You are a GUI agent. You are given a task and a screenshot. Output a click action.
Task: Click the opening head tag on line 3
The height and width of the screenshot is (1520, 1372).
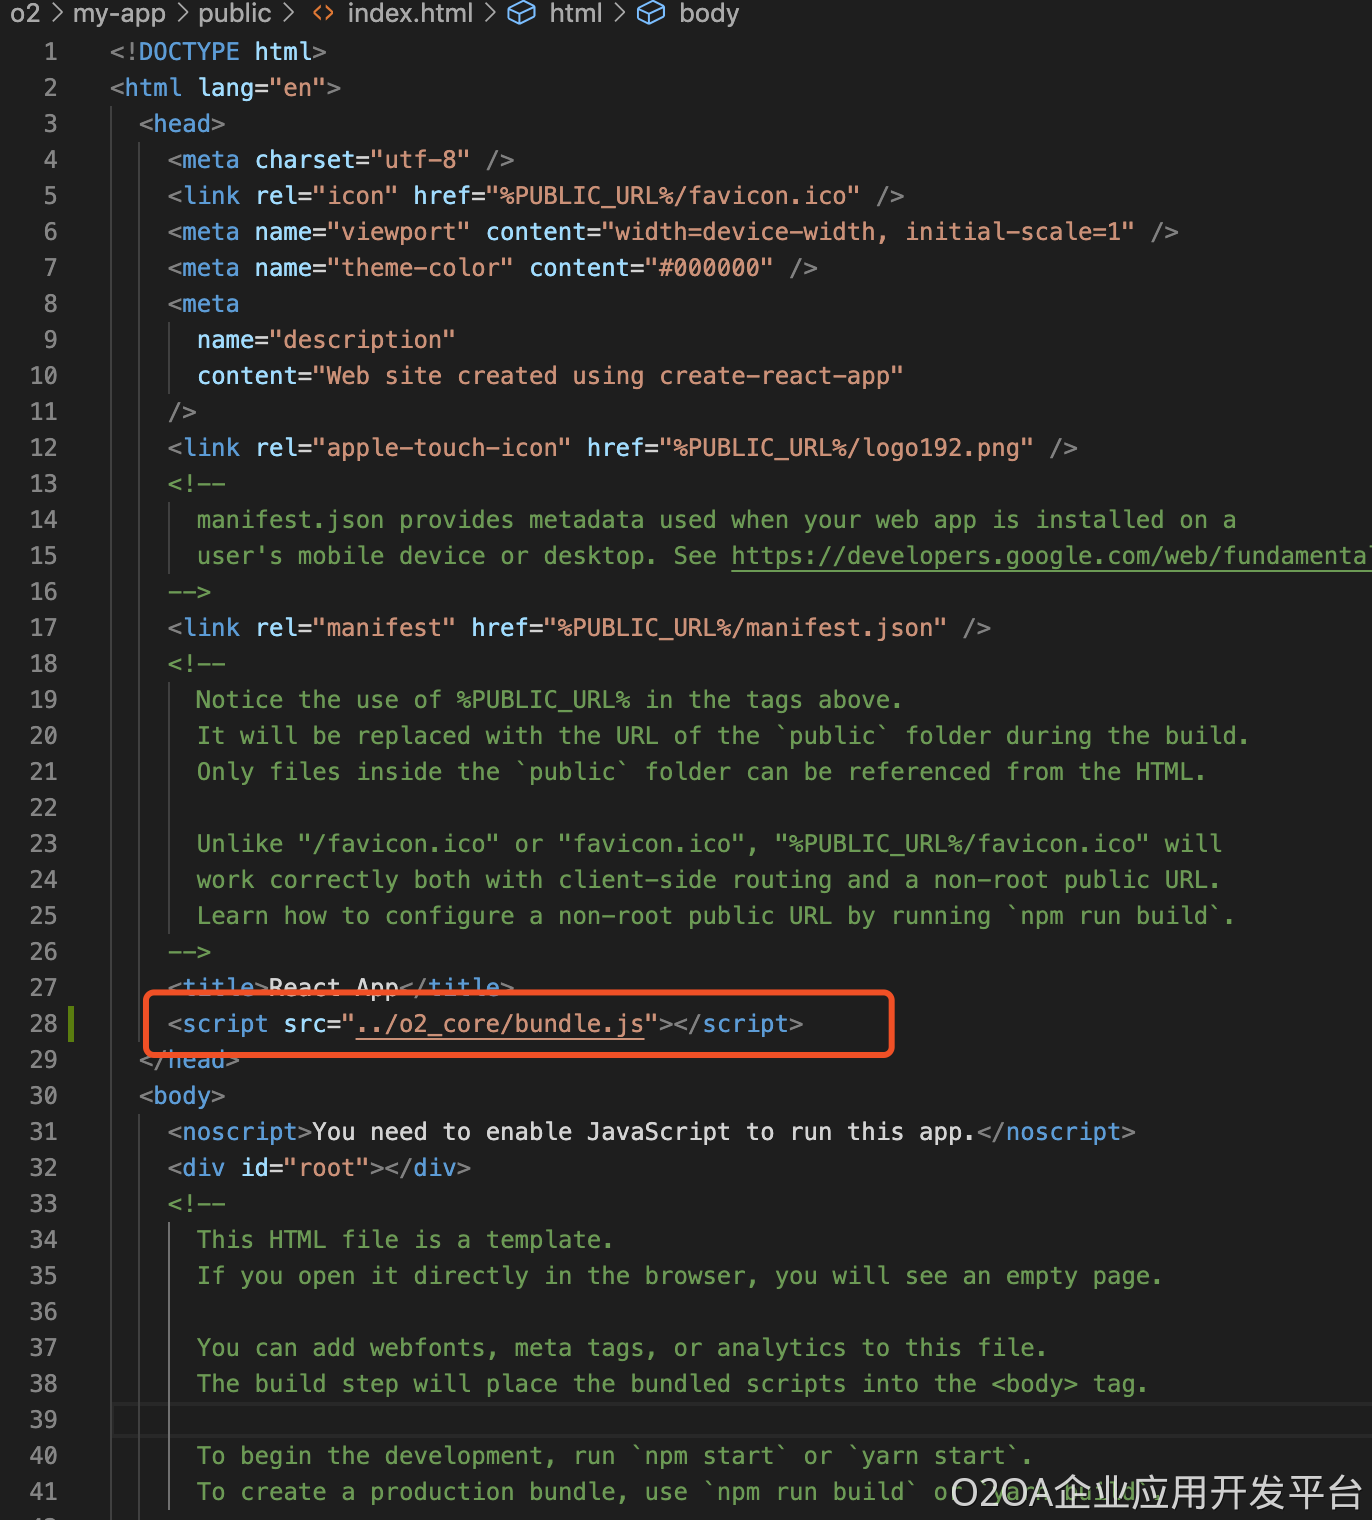[x=182, y=124]
